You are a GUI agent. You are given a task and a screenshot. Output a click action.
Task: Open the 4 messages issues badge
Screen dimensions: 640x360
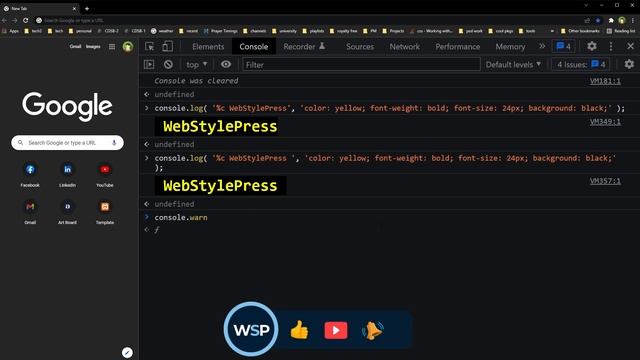coord(563,47)
